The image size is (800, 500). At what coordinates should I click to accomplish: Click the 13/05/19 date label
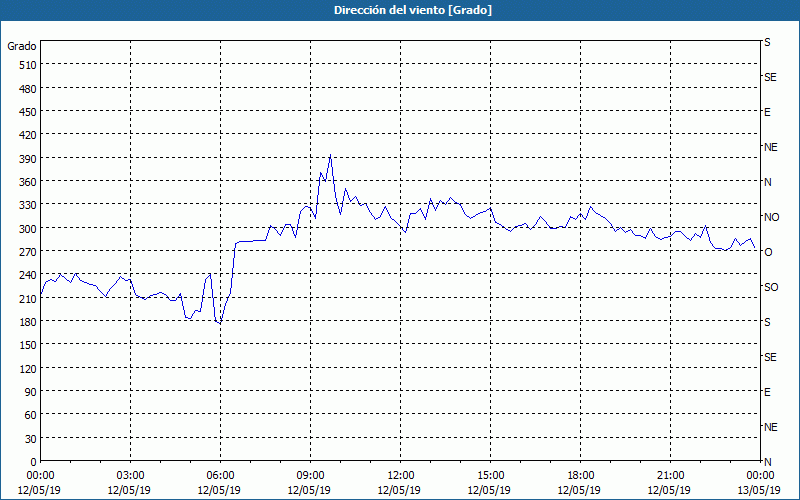coord(759,490)
